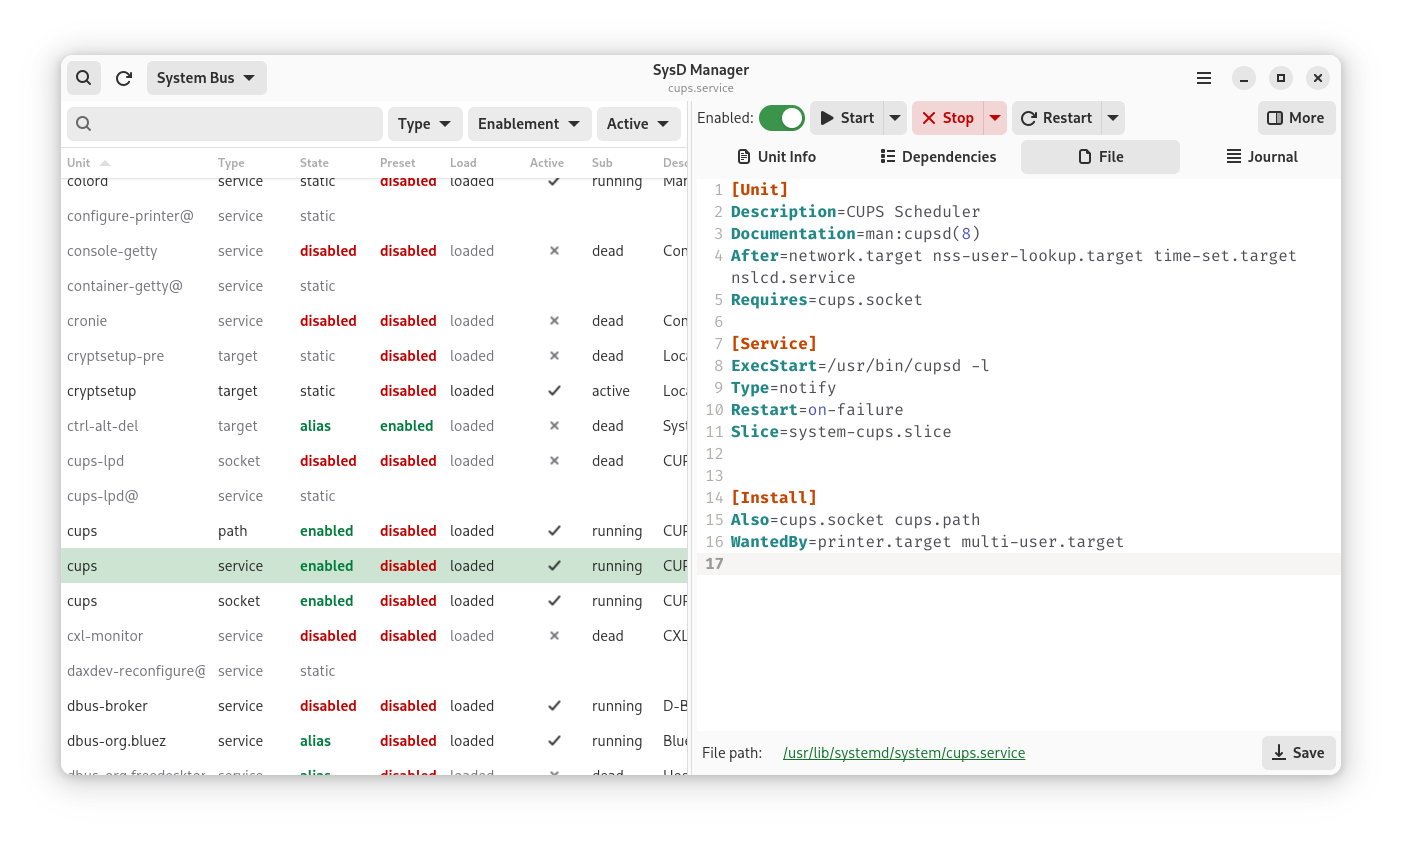Select the dbus-broker service
This screenshot has width=1402, height=842.
click(x=375, y=706)
